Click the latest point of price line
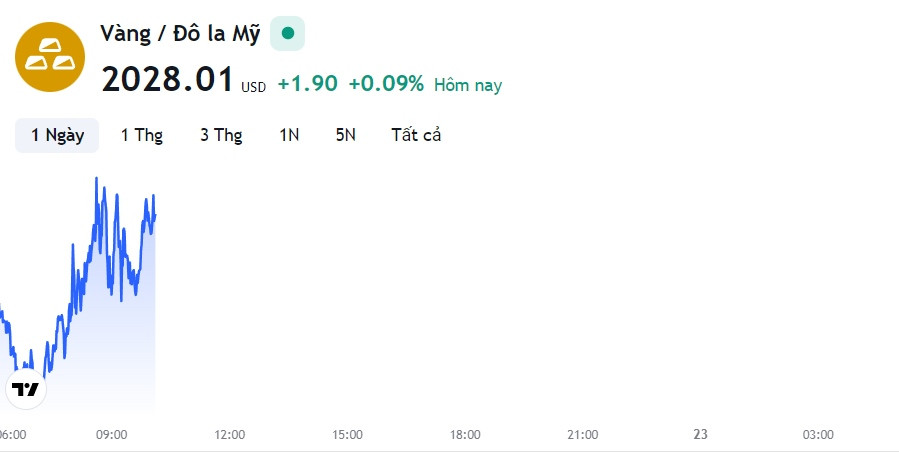 tap(155, 215)
